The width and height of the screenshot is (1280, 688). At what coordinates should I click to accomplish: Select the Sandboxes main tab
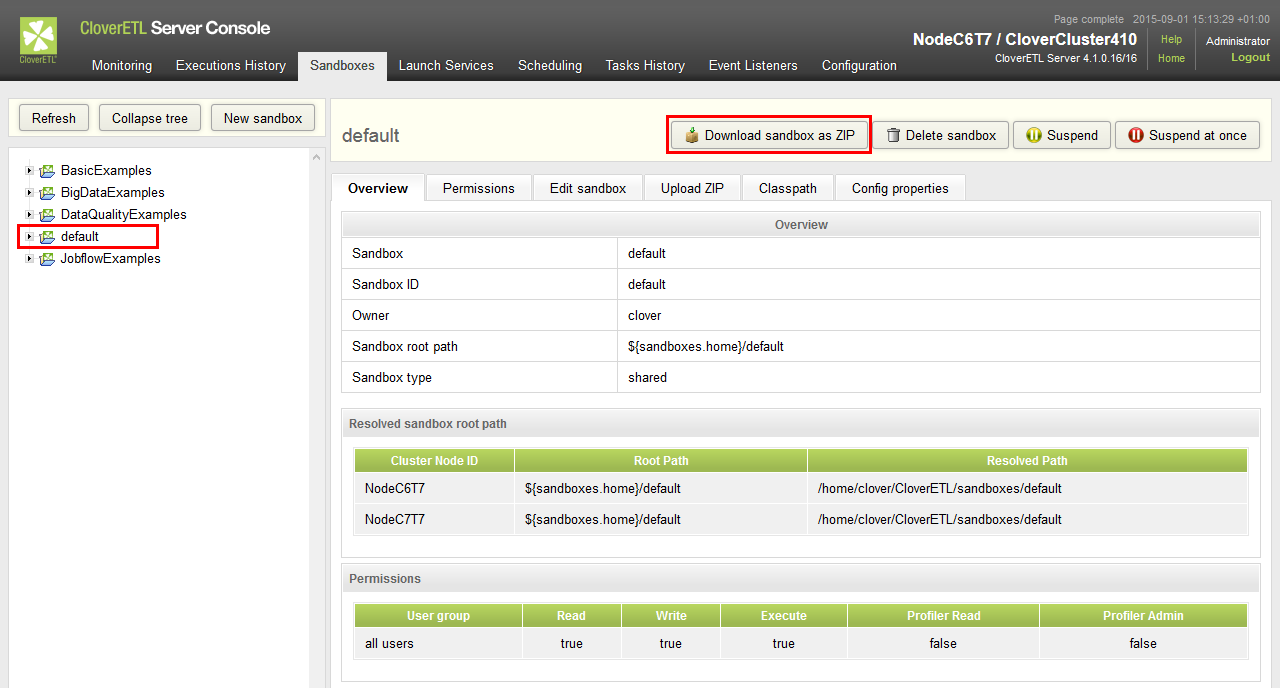point(342,65)
